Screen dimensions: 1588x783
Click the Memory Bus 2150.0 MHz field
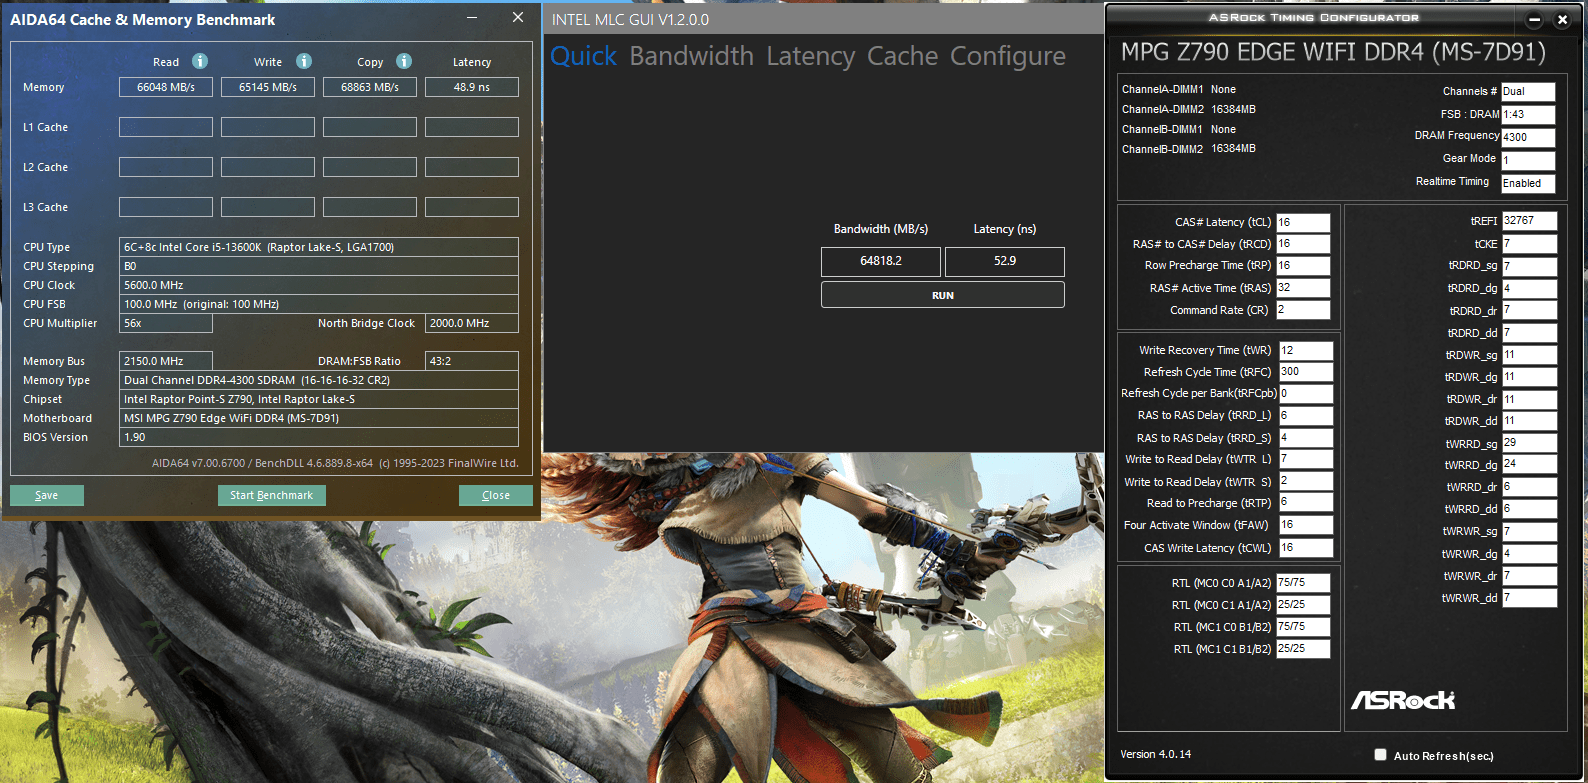coord(166,361)
